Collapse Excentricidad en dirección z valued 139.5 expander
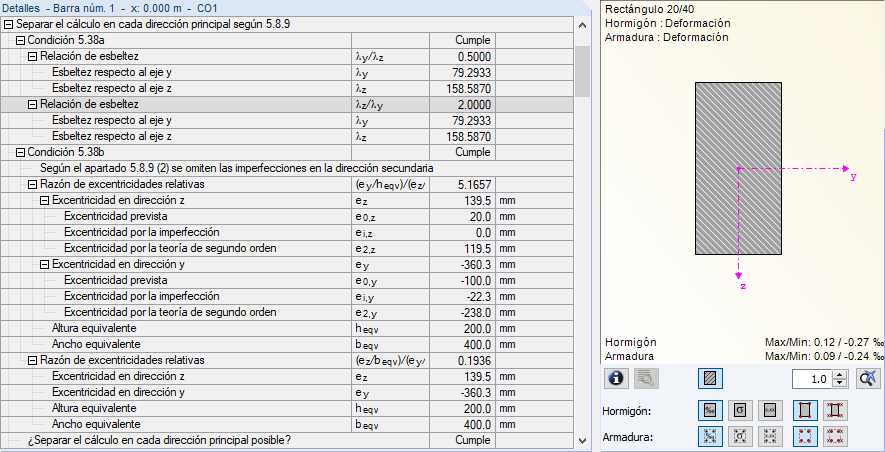 [45, 200]
